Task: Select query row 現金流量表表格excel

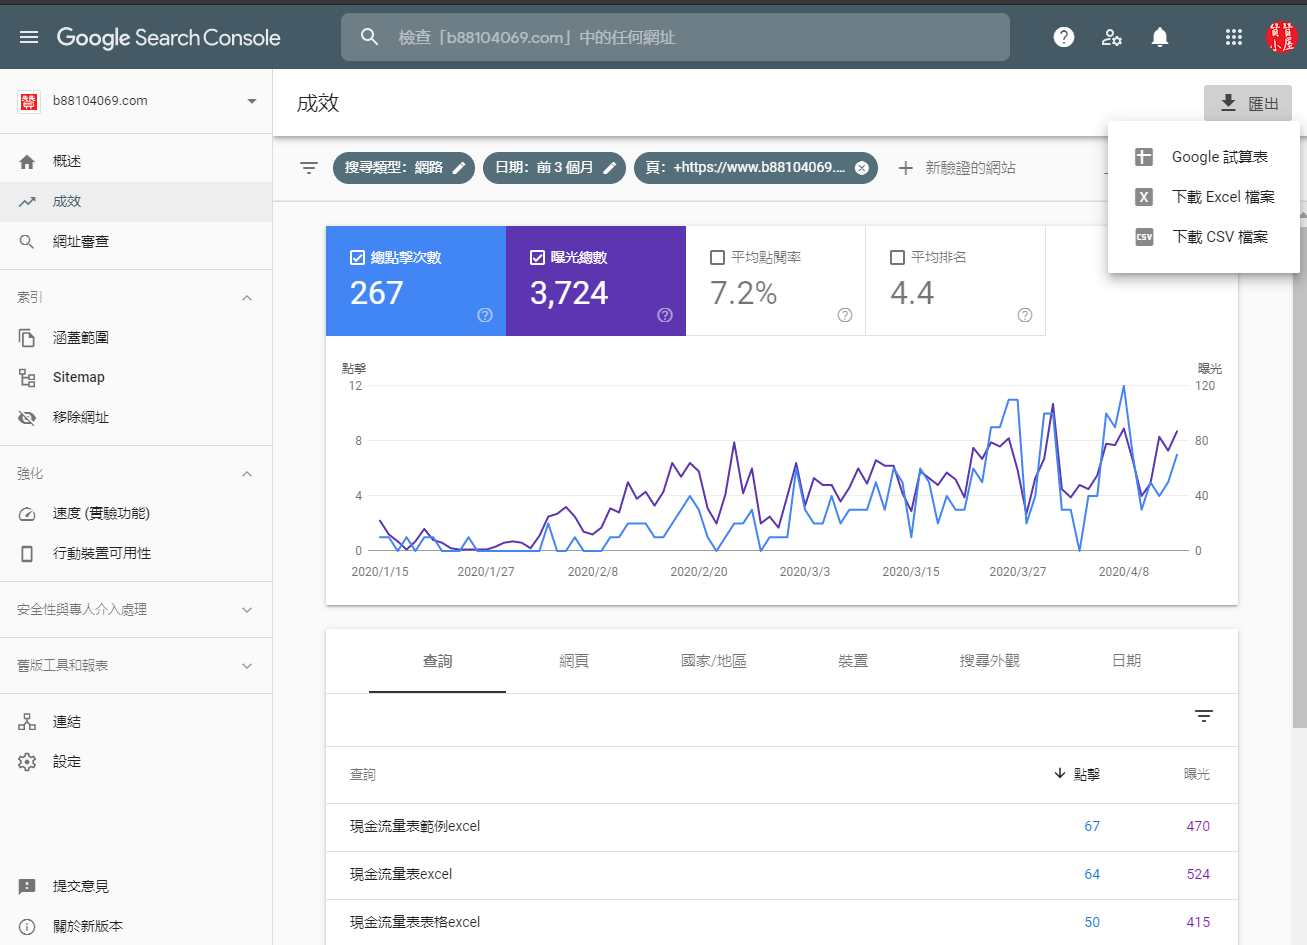Action: click(782, 922)
